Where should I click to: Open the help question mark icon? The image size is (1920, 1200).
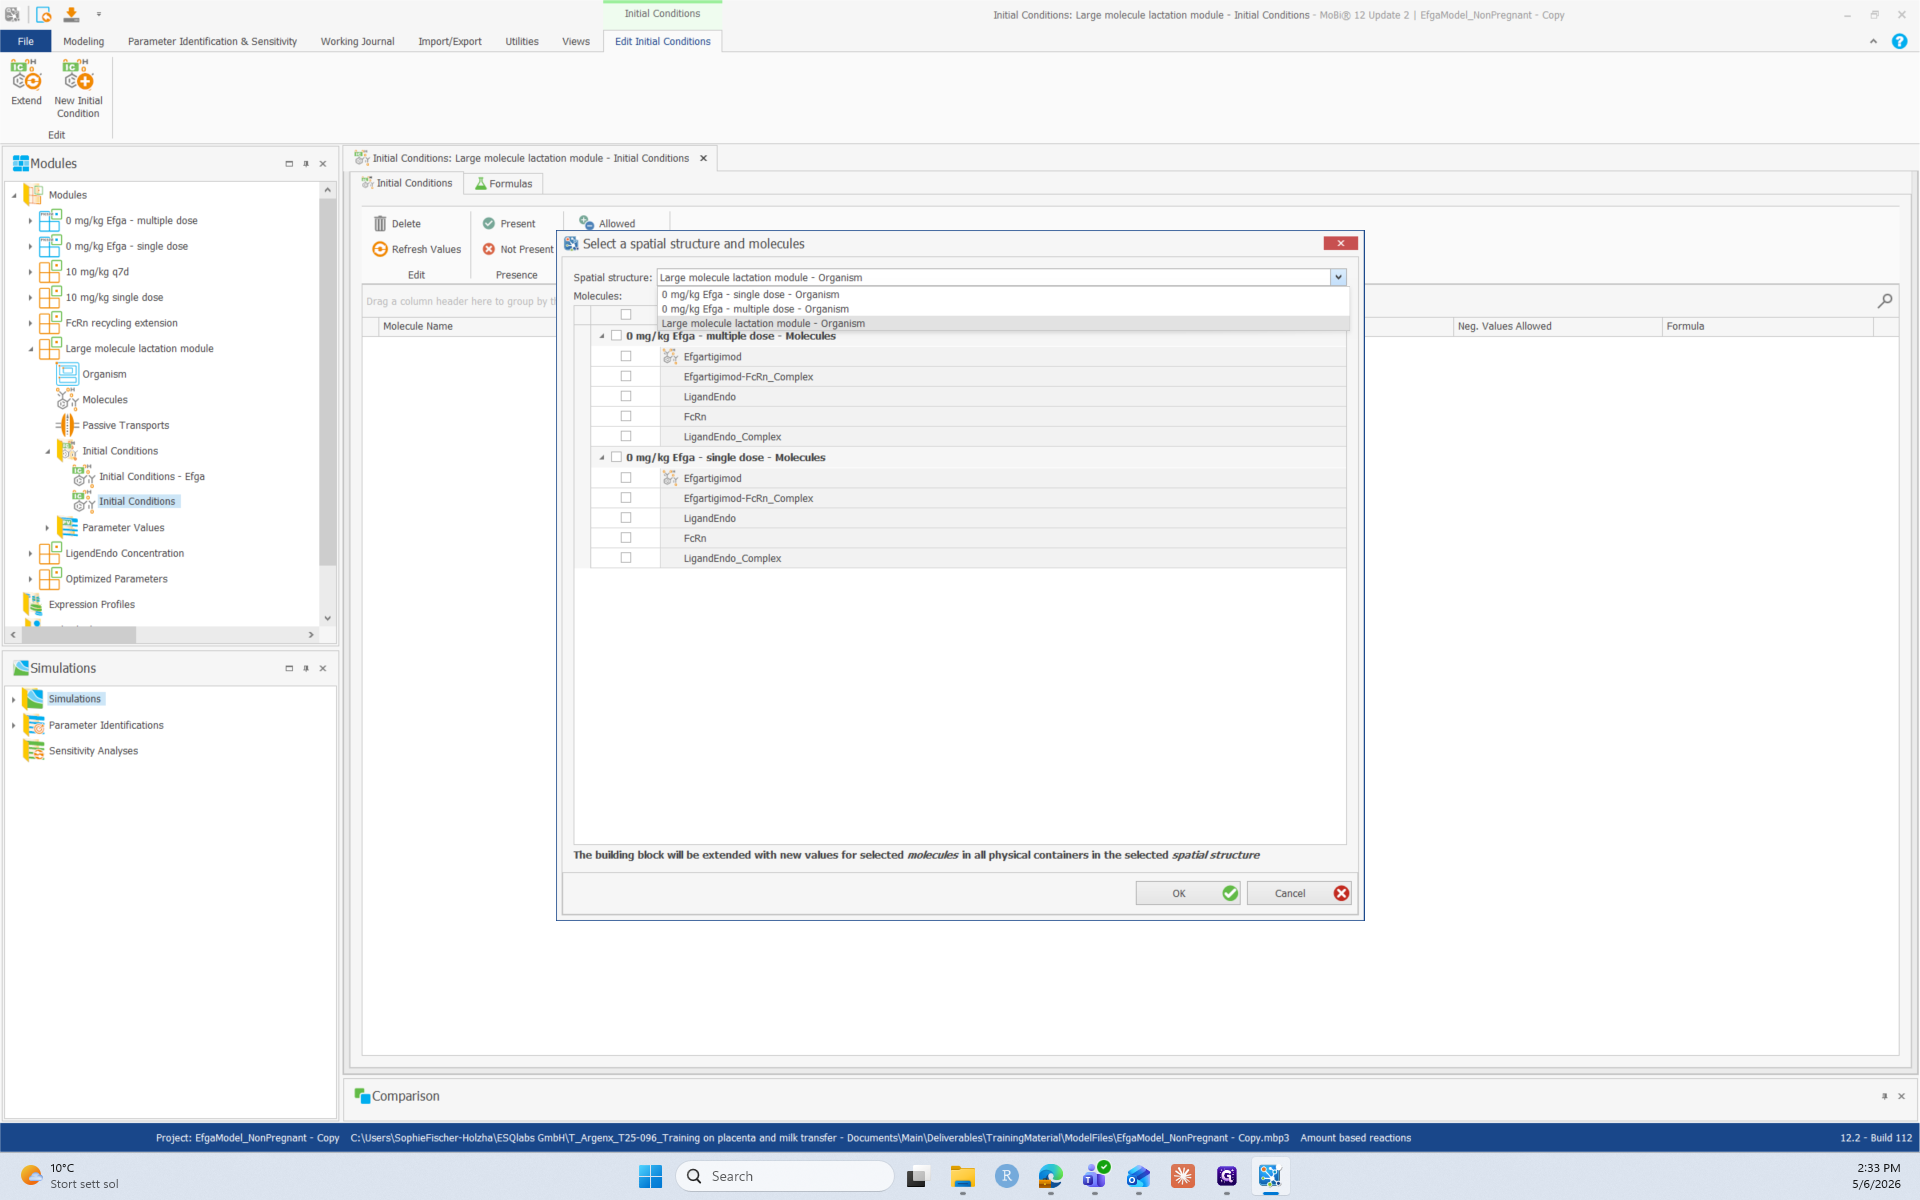1899,41
